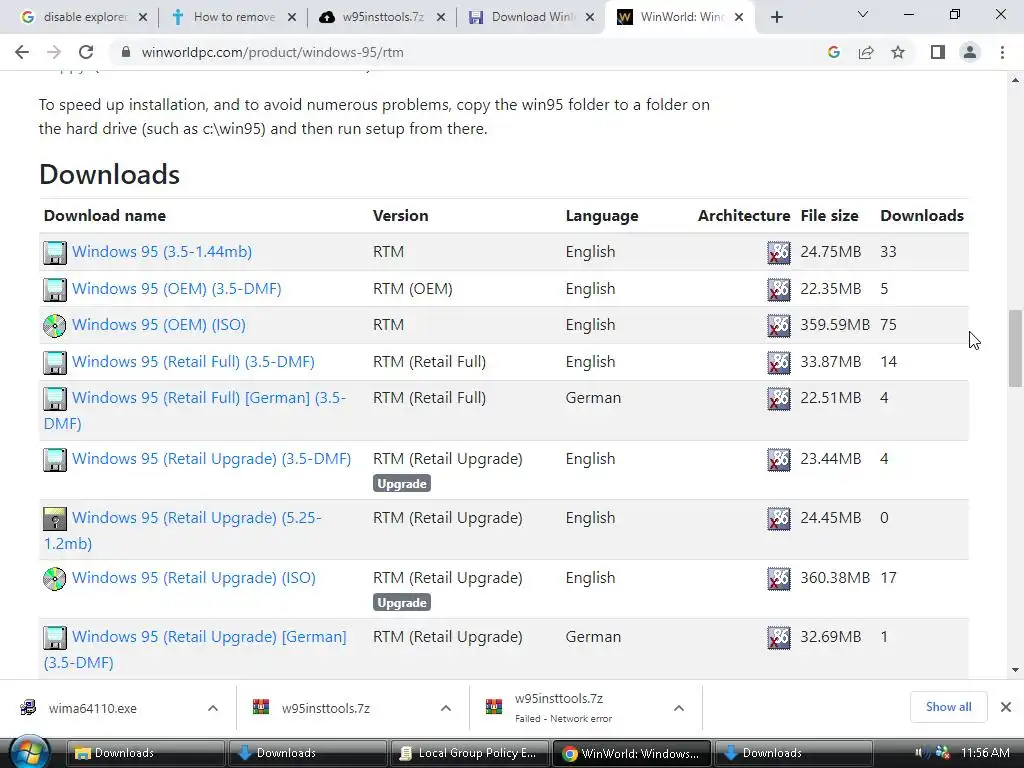The image size is (1024, 768).
Task: Open the Chrome profile menu
Action: pos(970,52)
